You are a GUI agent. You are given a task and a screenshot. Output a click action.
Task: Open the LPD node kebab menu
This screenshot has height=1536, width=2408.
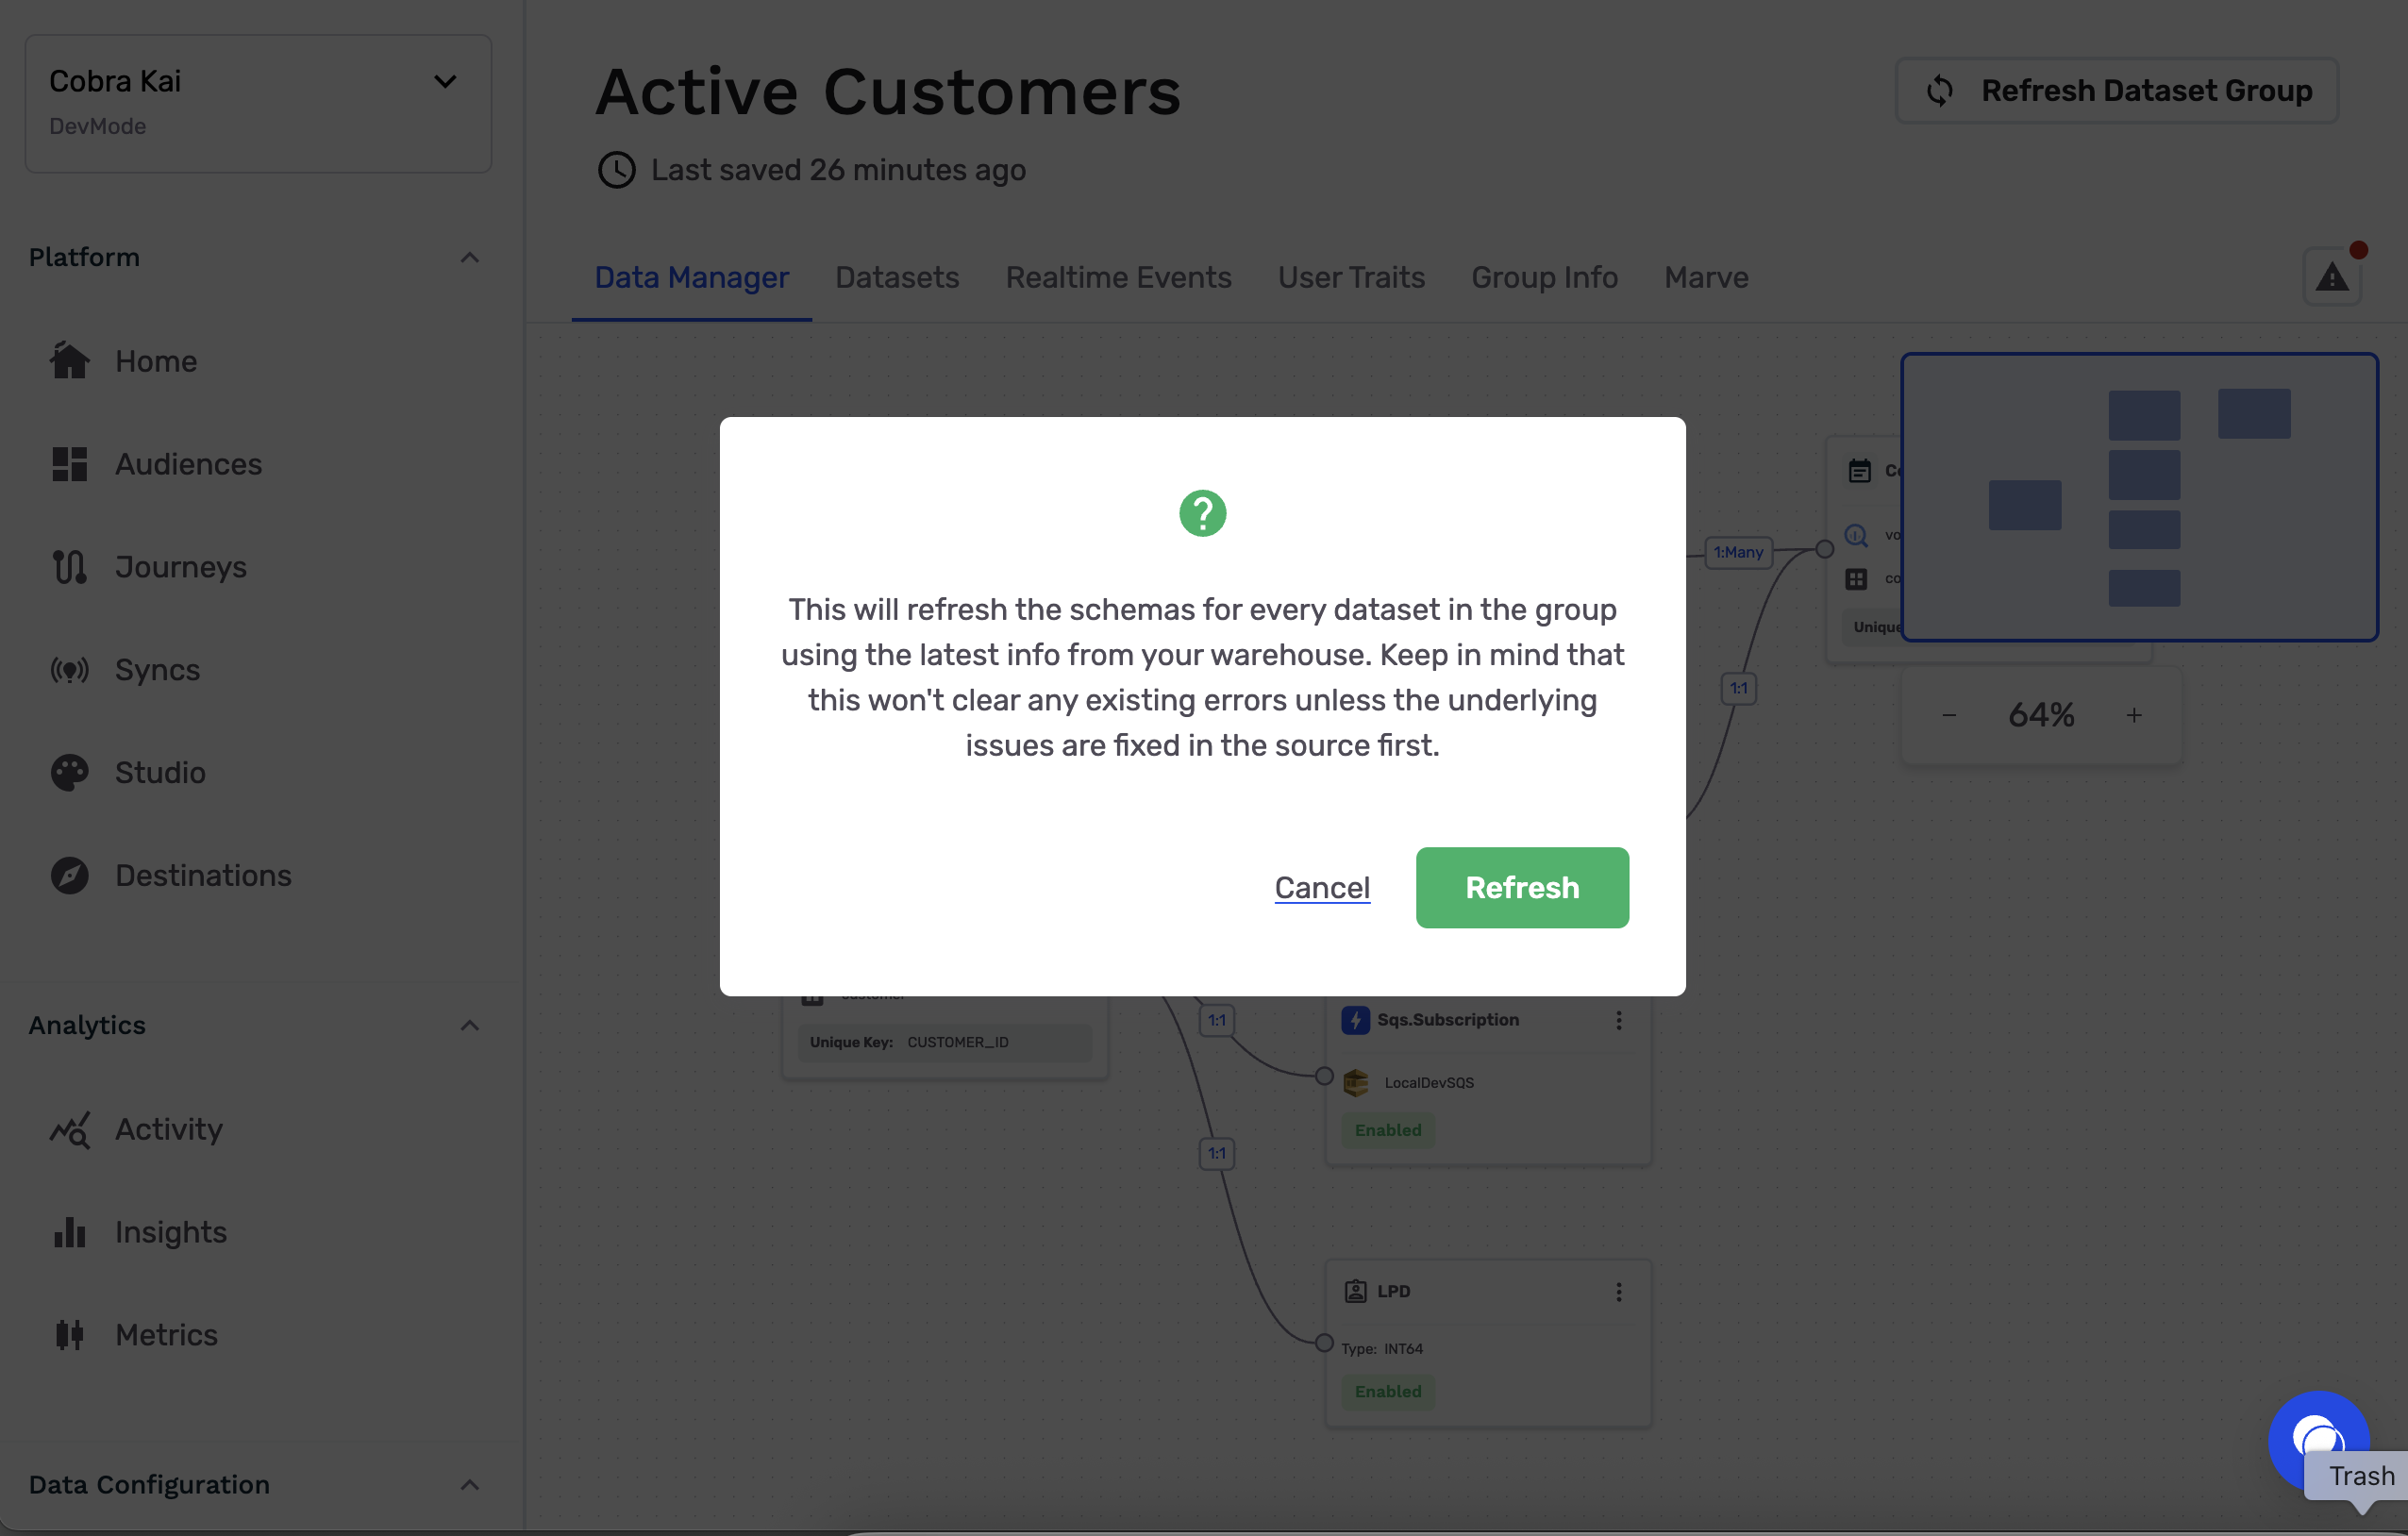[x=1620, y=1291]
